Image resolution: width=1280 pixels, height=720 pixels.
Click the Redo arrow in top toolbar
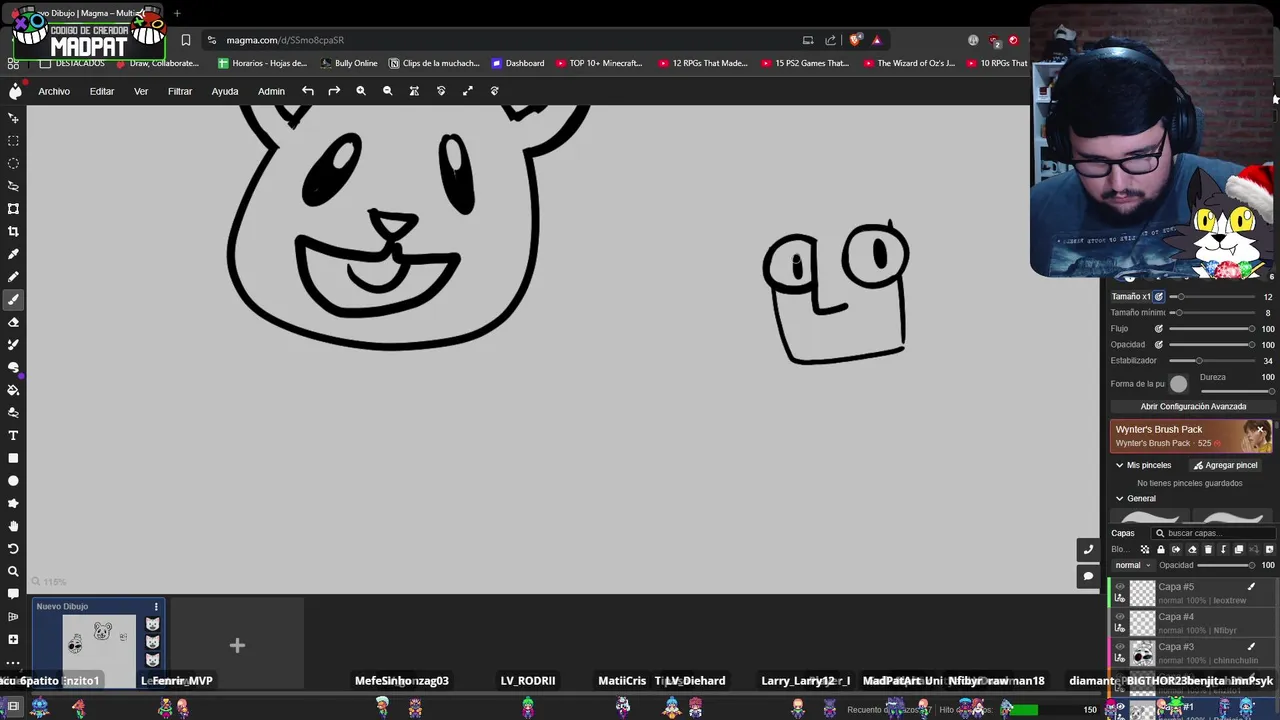(x=334, y=91)
